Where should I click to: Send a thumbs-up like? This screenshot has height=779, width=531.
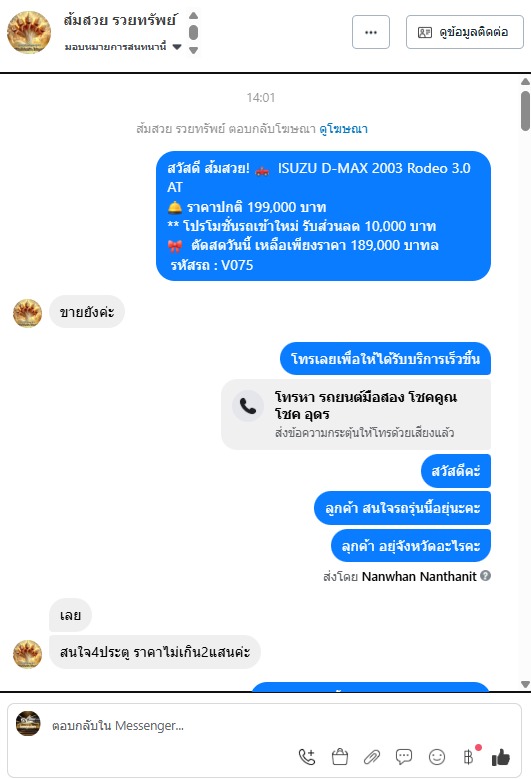pos(501,757)
